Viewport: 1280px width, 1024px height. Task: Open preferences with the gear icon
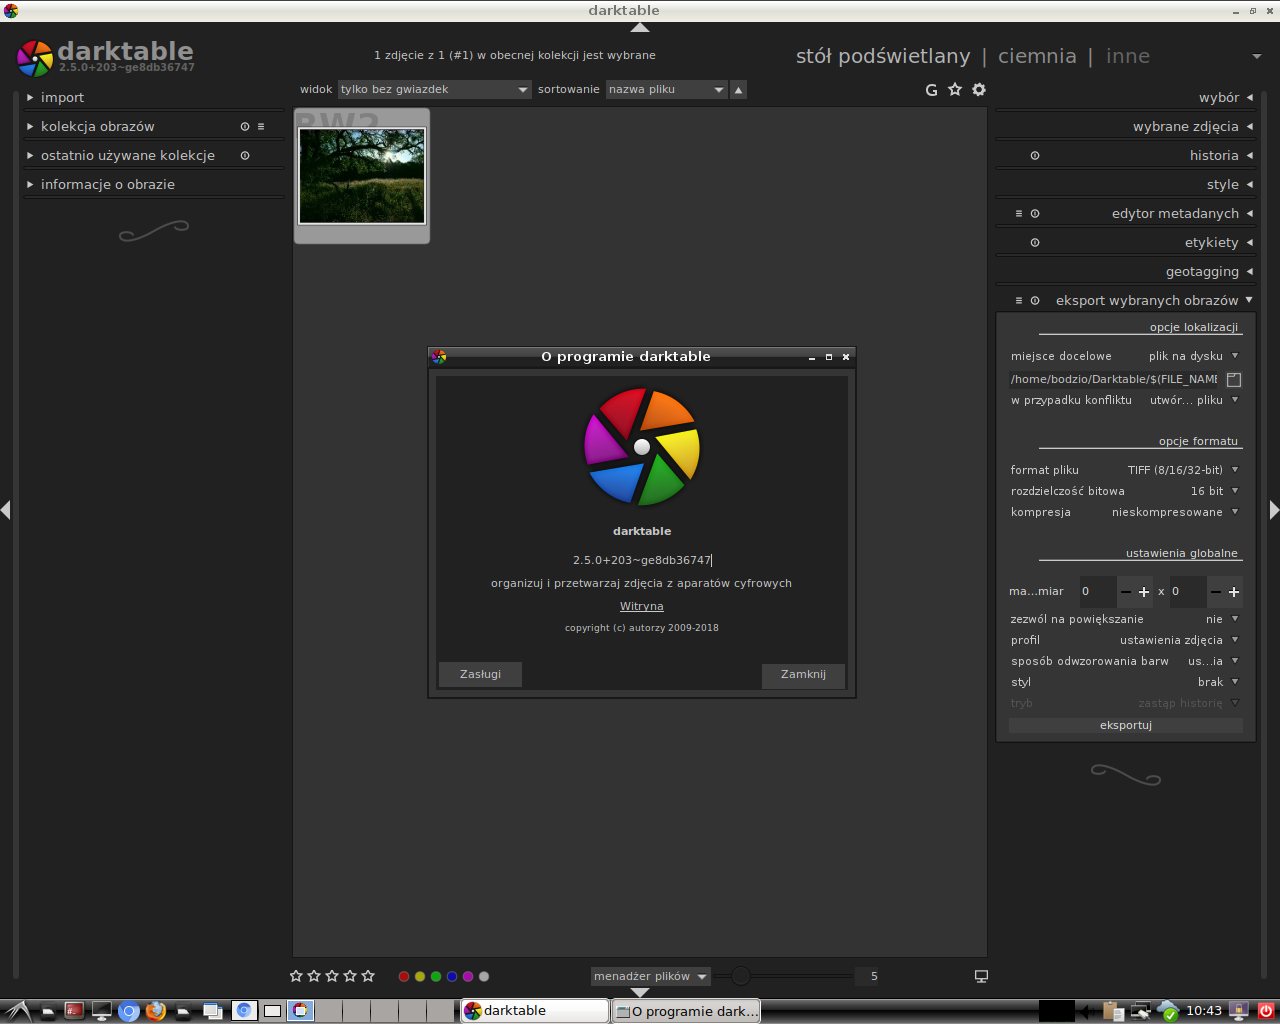click(x=979, y=90)
